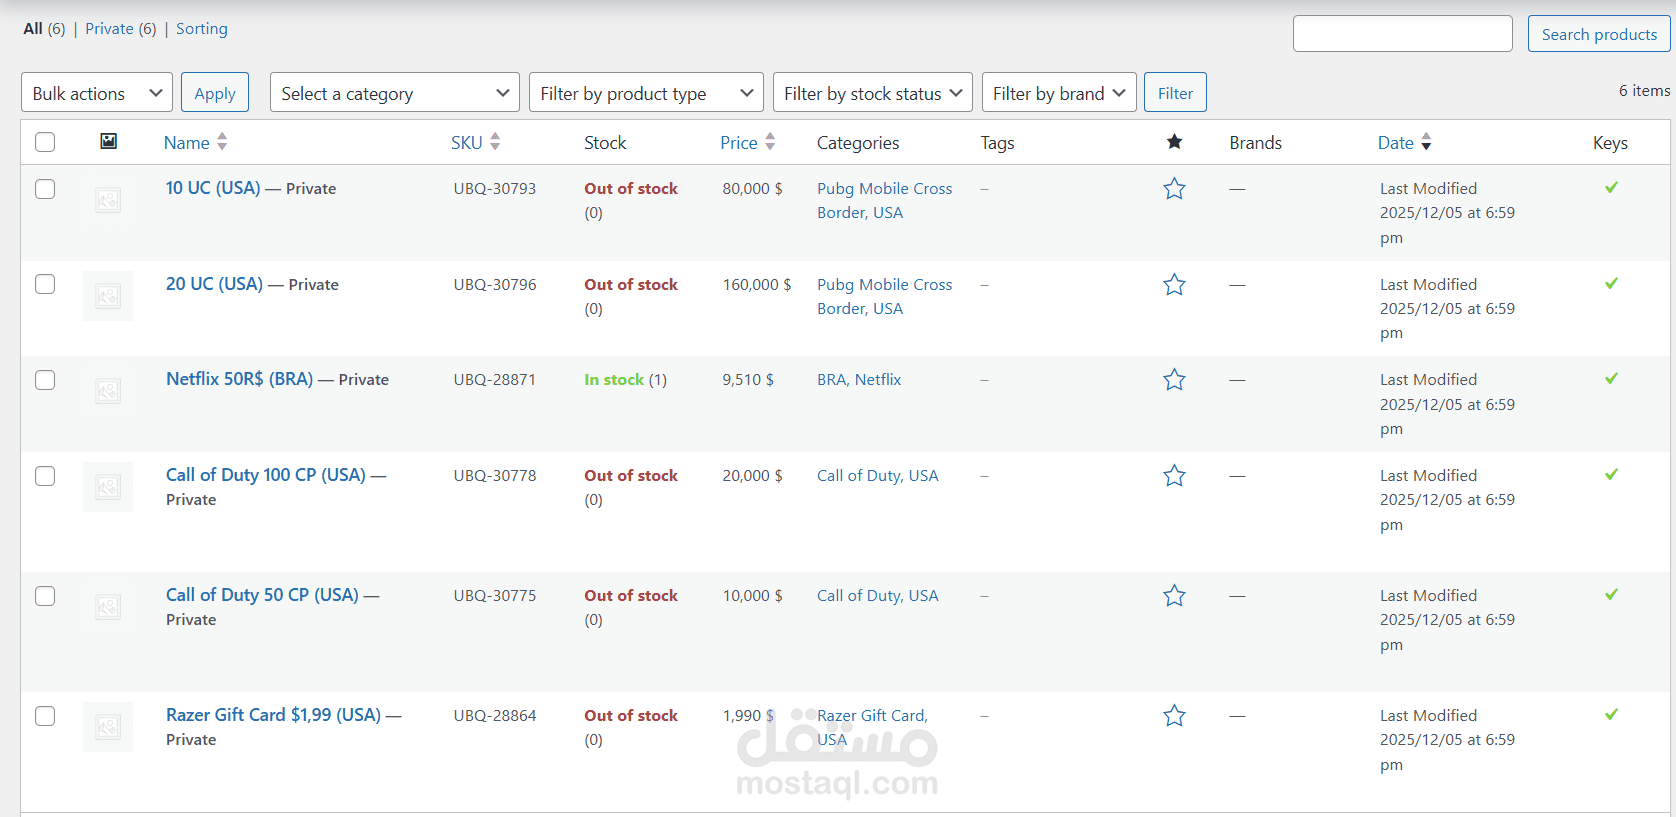Click placeholder thumbnail of Call of Duty 100 CP

coord(108,487)
